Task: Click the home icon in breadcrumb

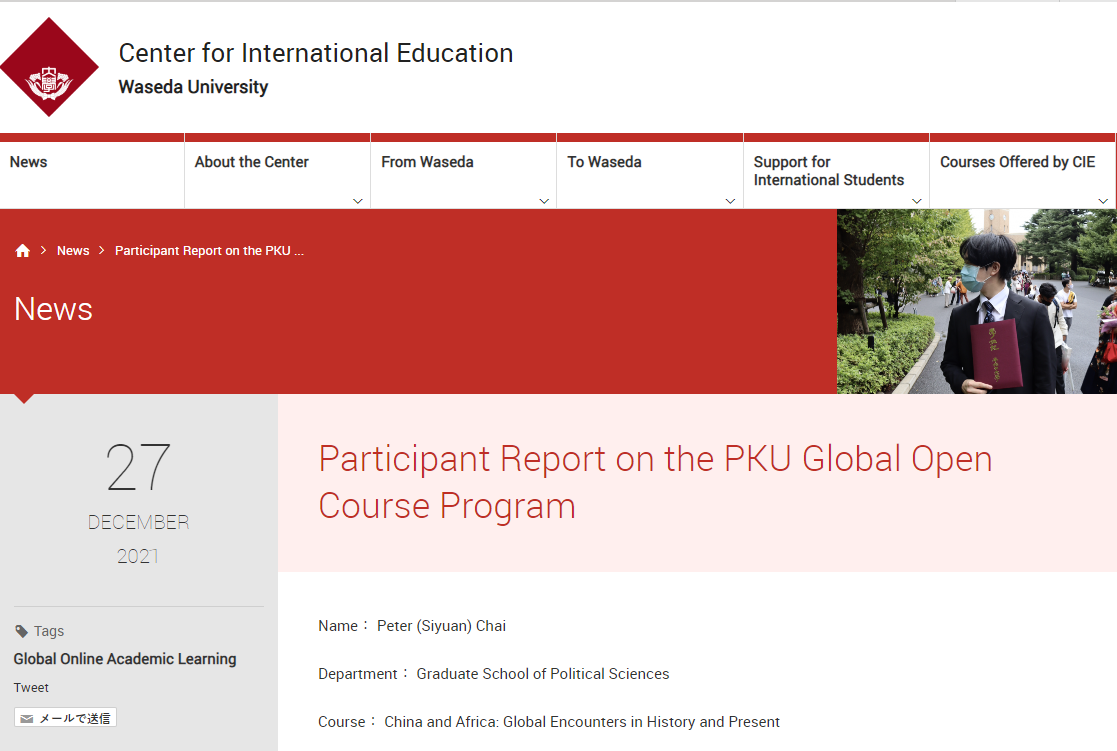Action: [23, 251]
